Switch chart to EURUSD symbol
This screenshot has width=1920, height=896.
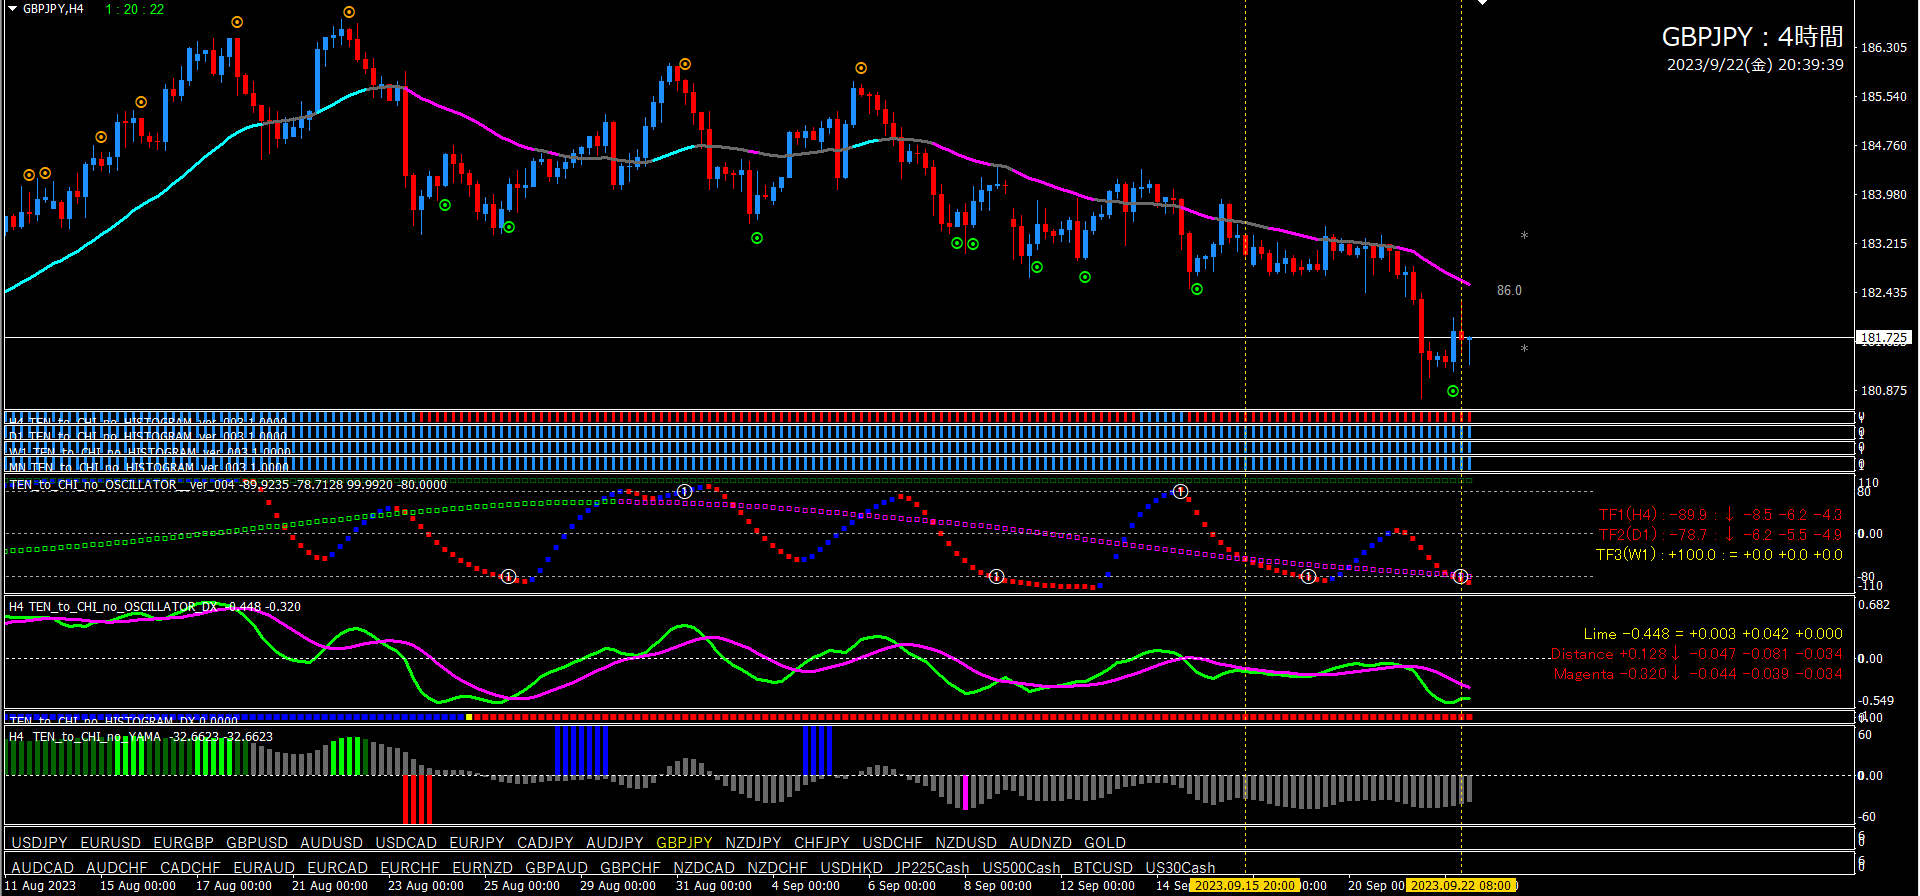[110, 843]
